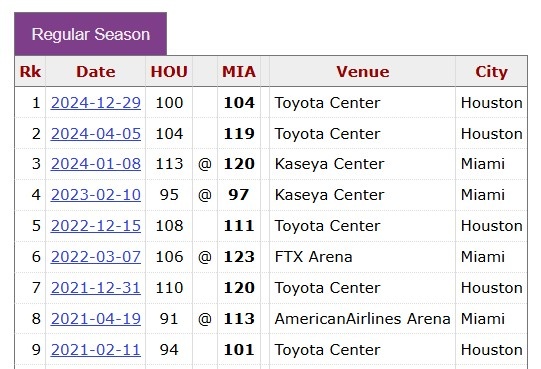Click the MIA score 123 cell
This screenshot has width=541, height=369.
239,257
